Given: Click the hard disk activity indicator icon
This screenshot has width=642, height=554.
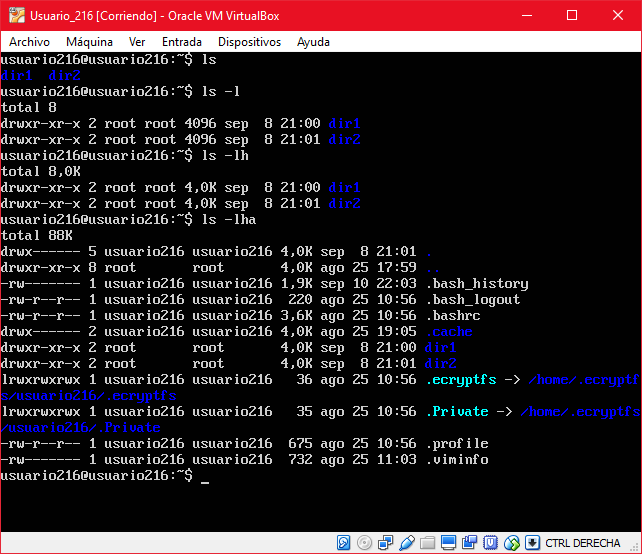Looking at the screenshot, I should point(344,543).
